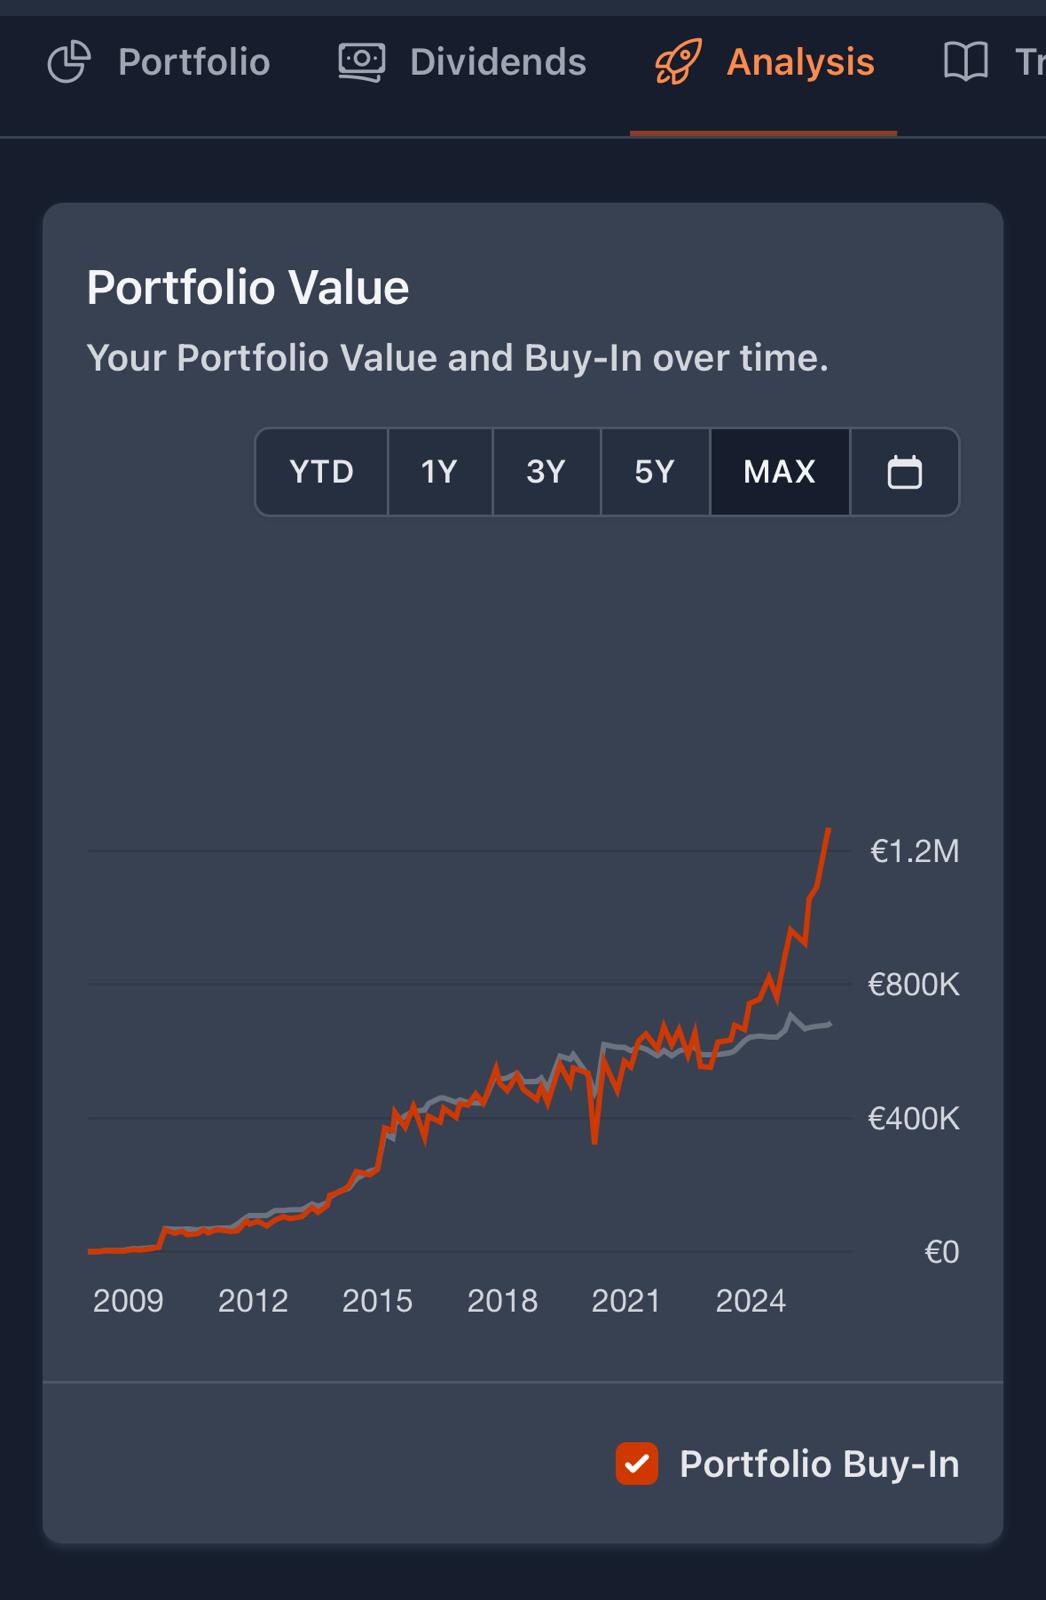The width and height of the screenshot is (1046, 1600).
Task: Uncheck the Portfolio Buy-In checkbox
Action: (637, 1464)
